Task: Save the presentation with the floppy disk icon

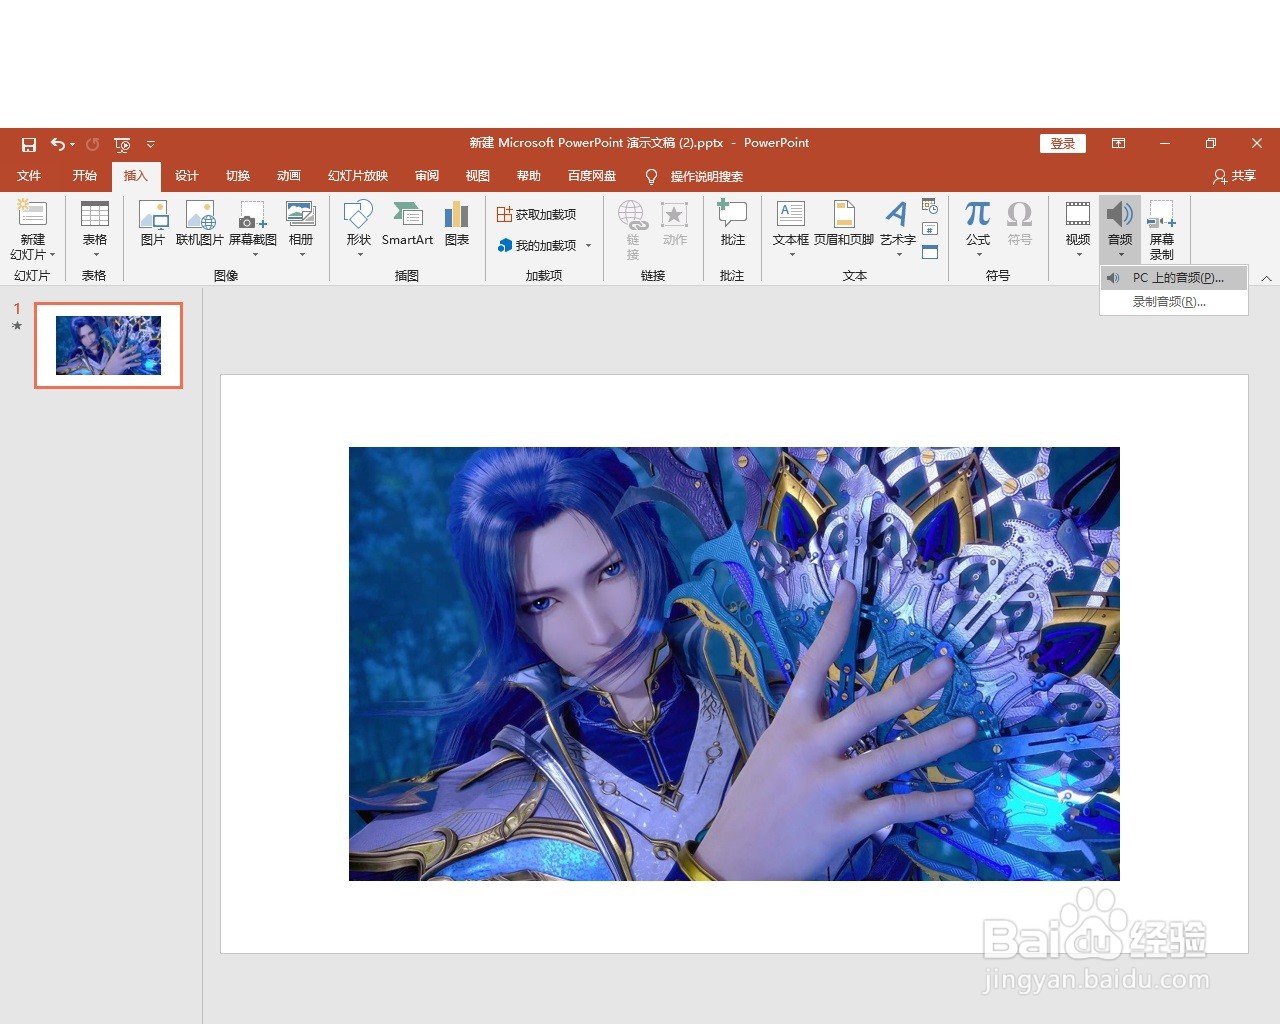Action: click(x=29, y=144)
